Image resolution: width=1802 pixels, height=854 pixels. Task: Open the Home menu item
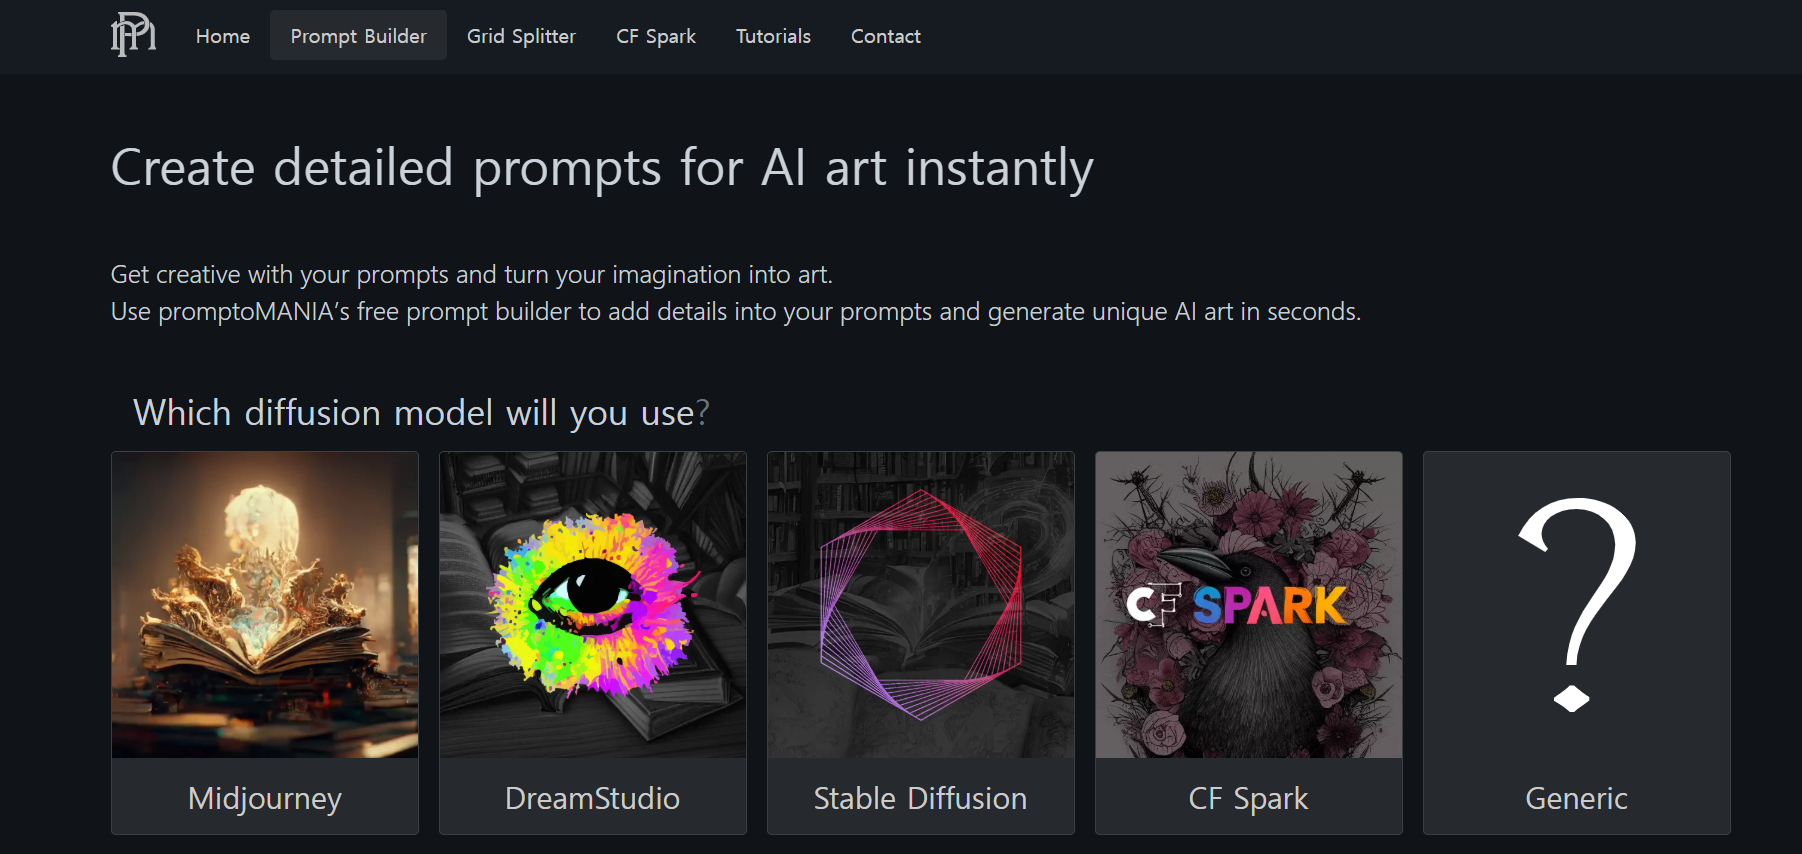[223, 36]
